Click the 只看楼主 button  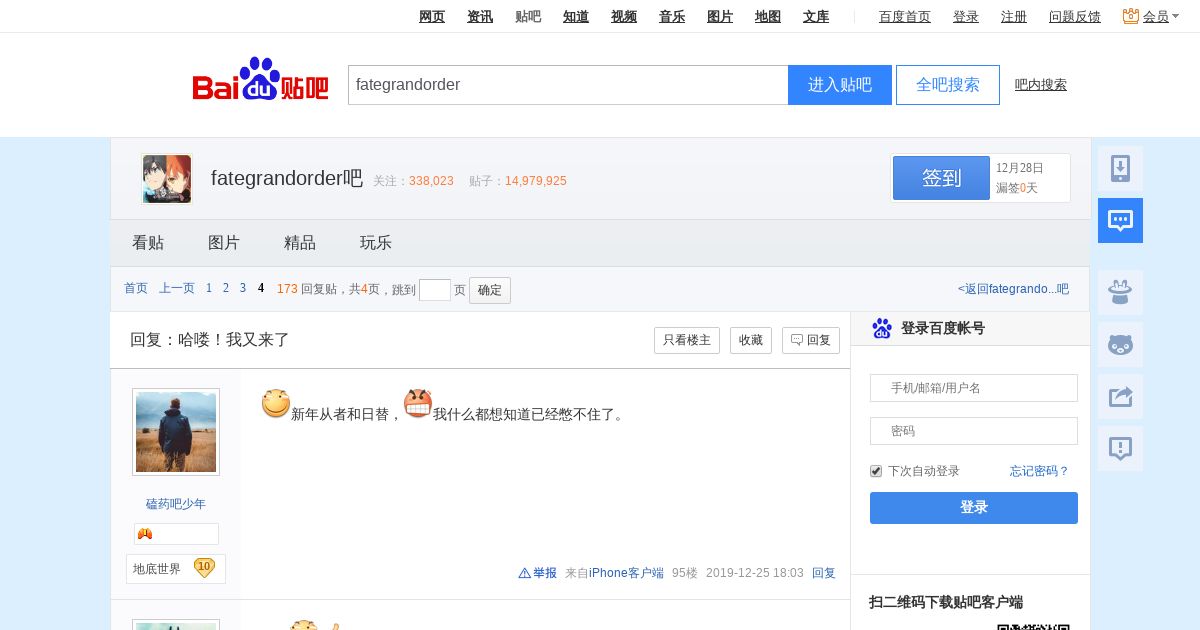(687, 340)
